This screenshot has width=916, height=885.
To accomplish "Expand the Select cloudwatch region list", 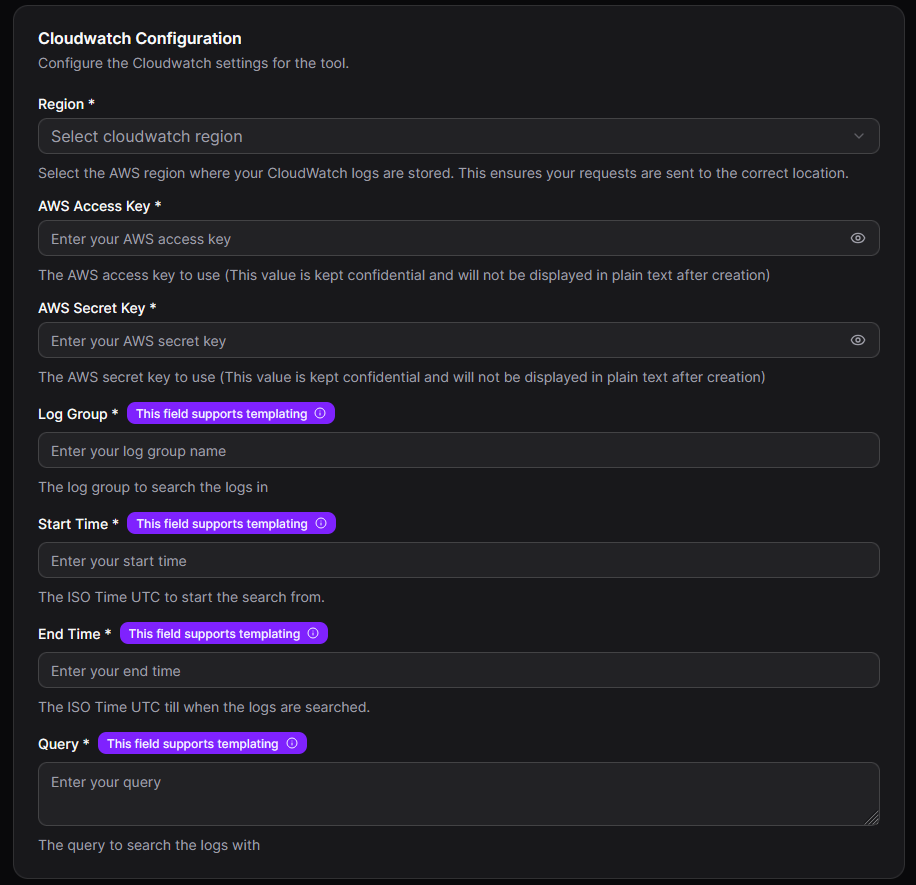I will coord(458,136).
